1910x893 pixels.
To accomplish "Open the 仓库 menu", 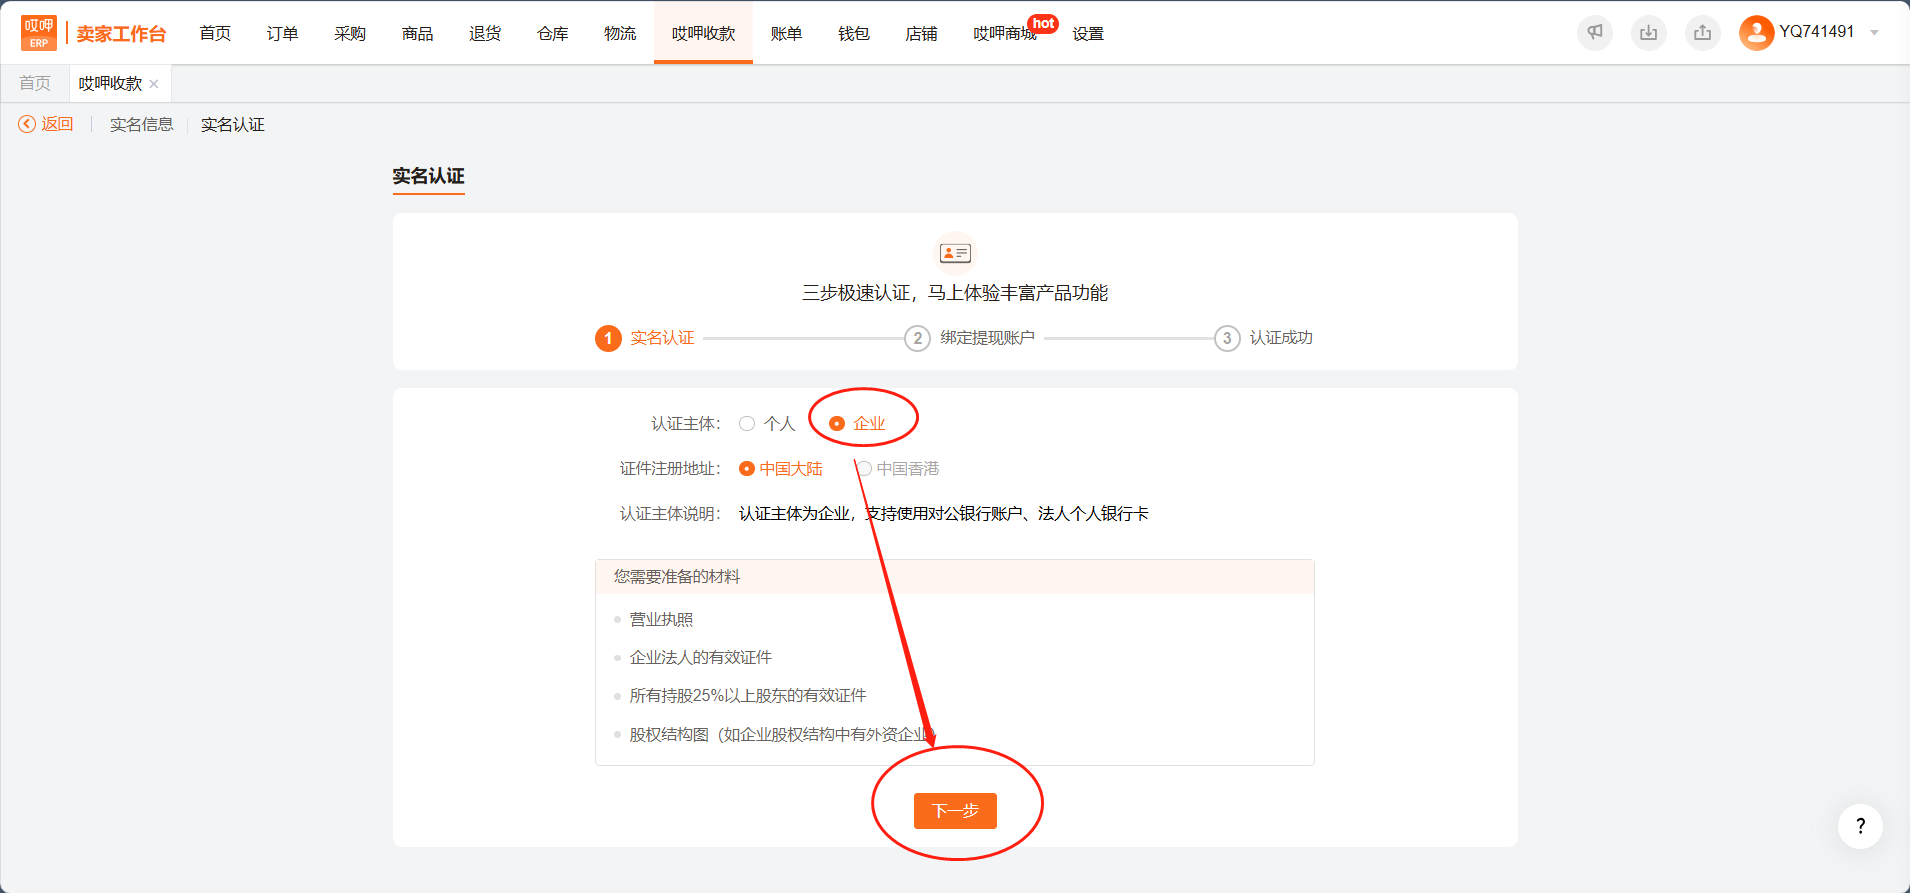I will pyautogui.click(x=552, y=33).
